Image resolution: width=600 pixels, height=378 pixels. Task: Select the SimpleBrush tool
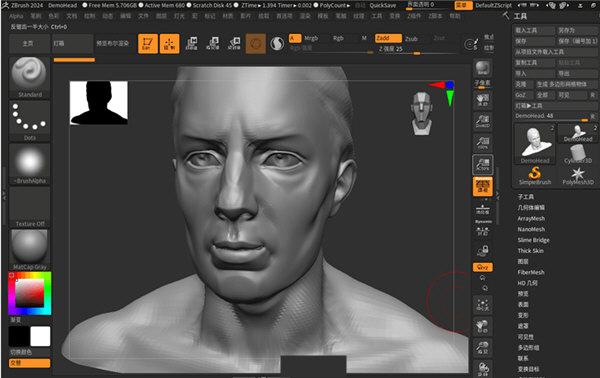[535, 176]
